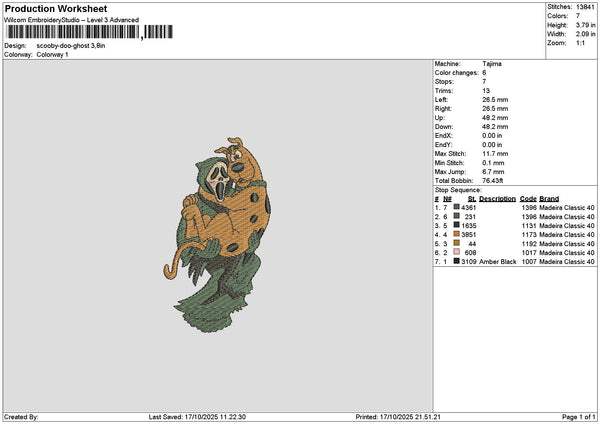Click green swatch for stop 1 (4361 stitches)
The height and width of the screenshot is (424, 600).
(x=457, y=207)
